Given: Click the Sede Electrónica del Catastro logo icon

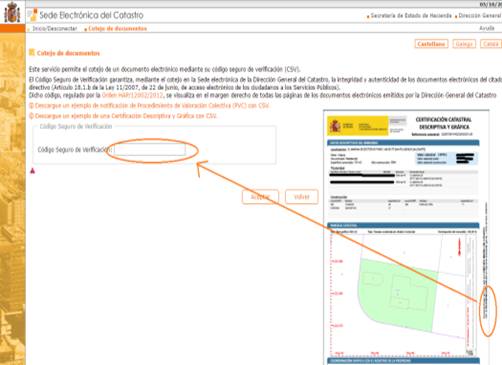Looking at the screenshot, I should (32, 15).
